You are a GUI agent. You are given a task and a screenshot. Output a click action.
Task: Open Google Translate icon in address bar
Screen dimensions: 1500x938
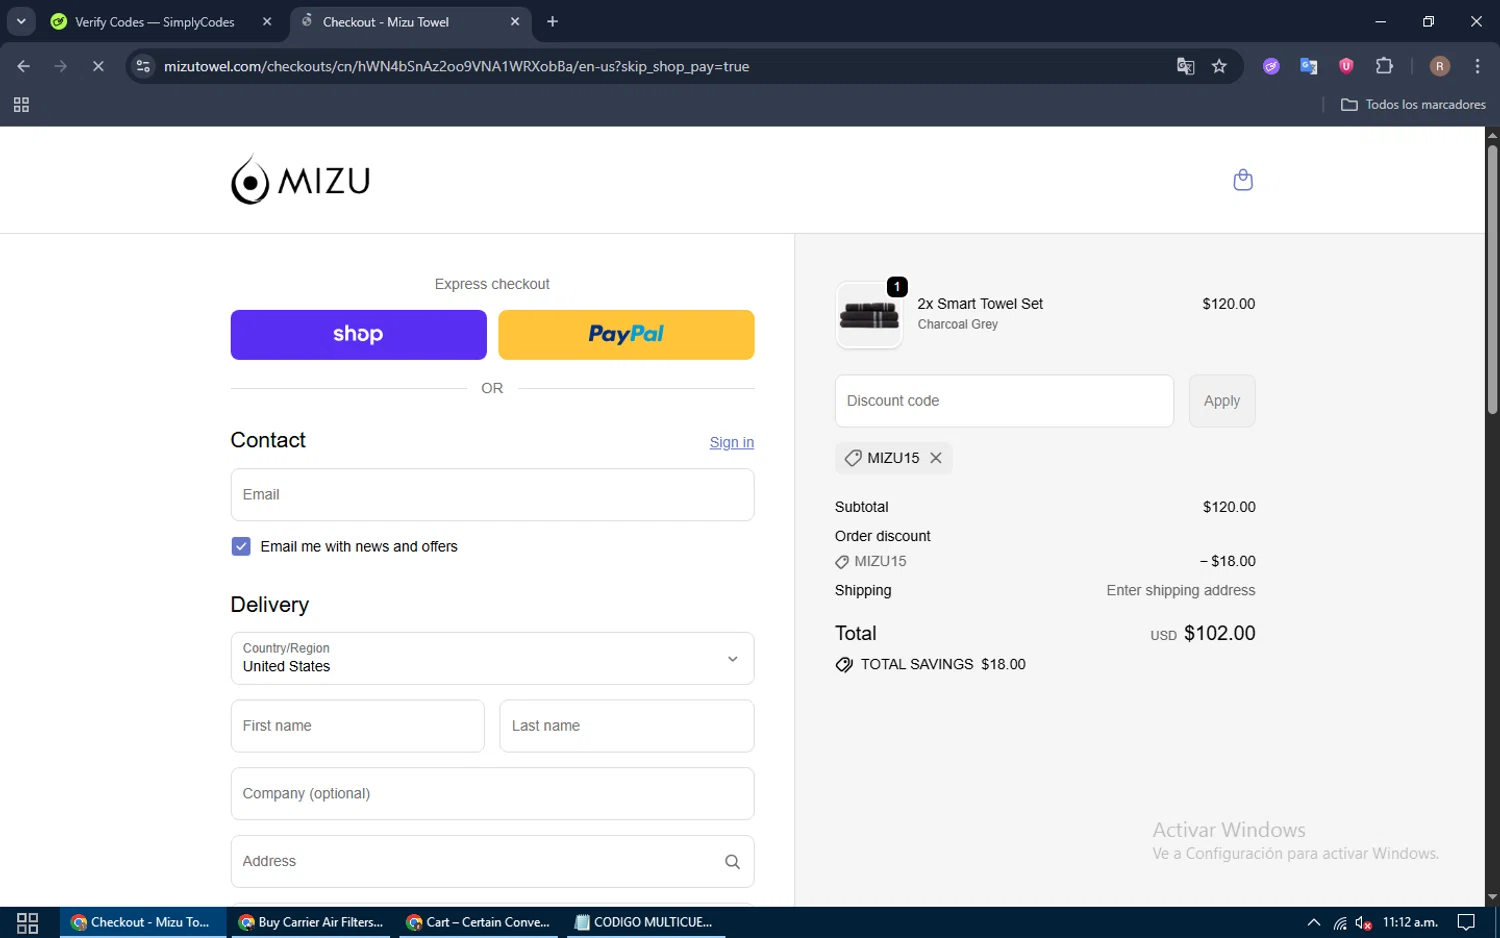pos(1185,66)
